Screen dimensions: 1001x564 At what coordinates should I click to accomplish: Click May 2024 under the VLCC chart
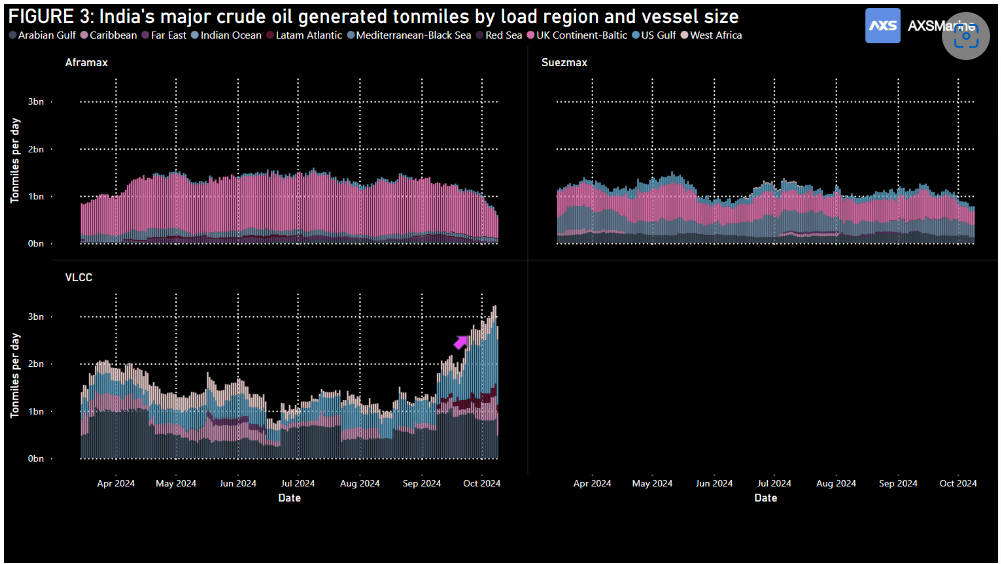tap(176, 484)
